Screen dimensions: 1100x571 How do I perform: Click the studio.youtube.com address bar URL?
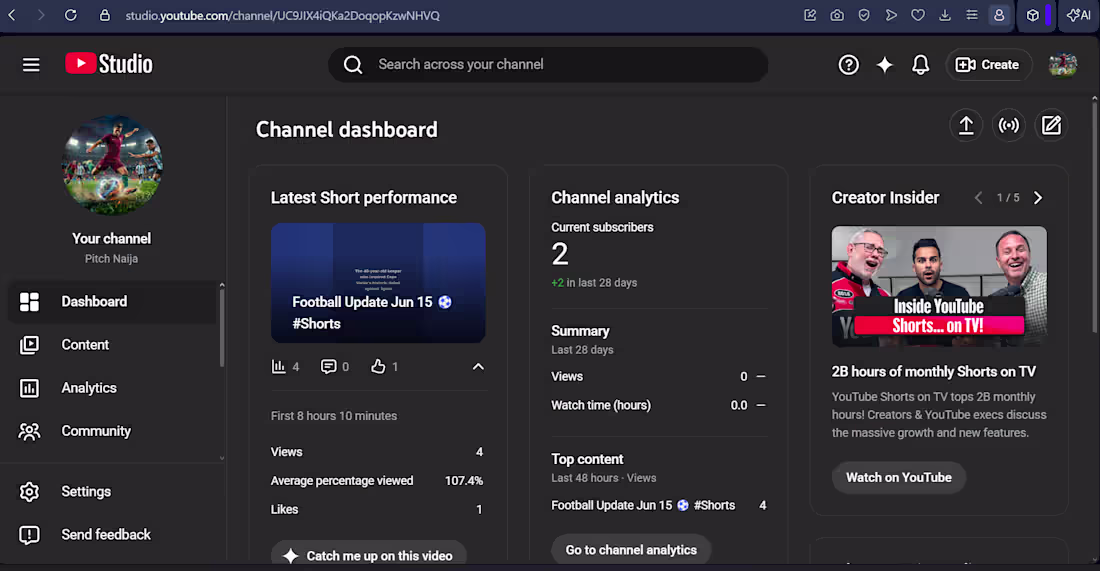tap(283, 15)
